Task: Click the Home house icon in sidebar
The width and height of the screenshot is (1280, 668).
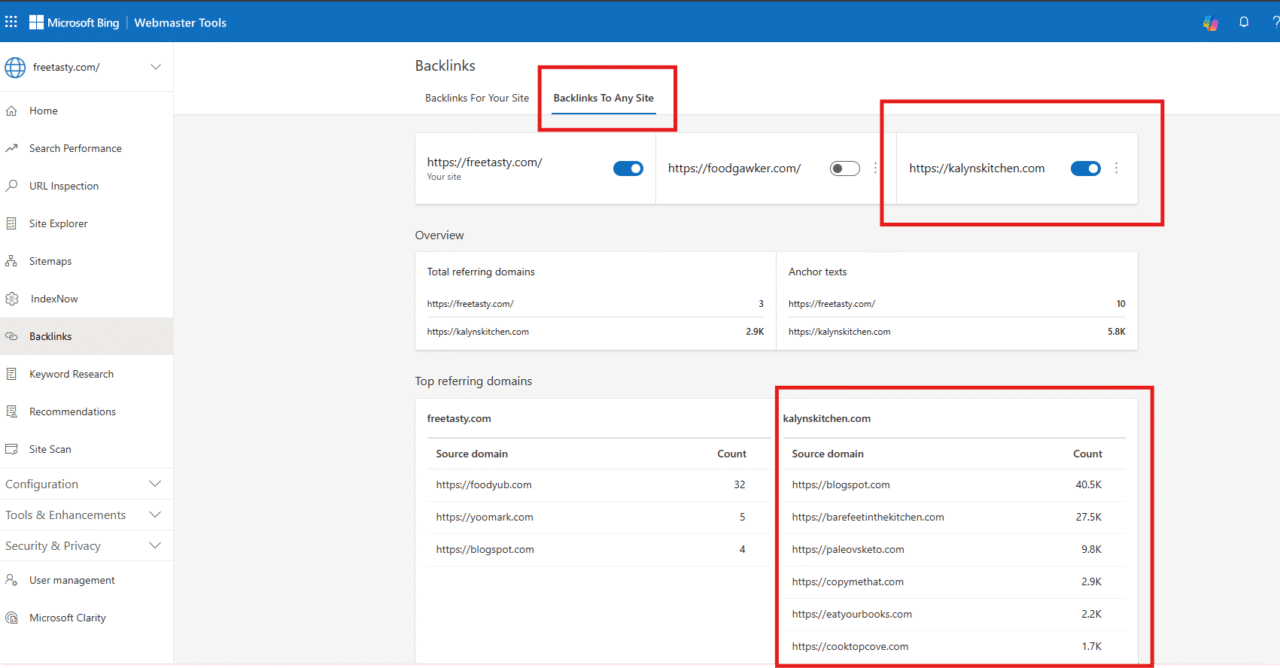Action: [x=12, y=111]
